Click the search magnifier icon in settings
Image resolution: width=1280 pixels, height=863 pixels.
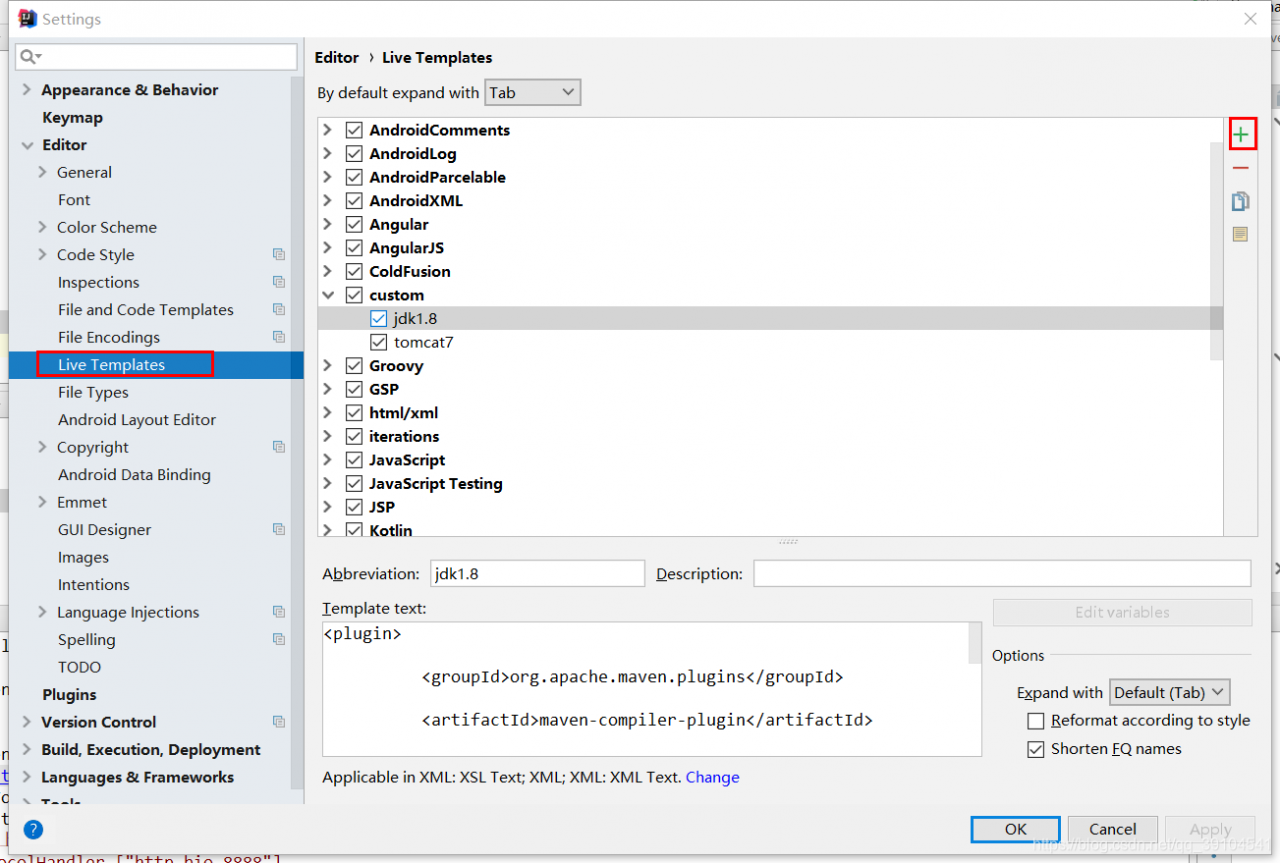point(30,57)
